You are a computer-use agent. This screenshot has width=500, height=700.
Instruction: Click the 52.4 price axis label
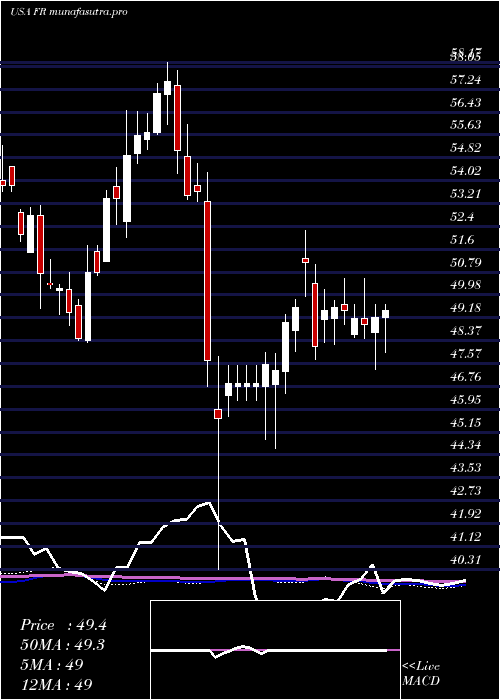tap(462, 217)
